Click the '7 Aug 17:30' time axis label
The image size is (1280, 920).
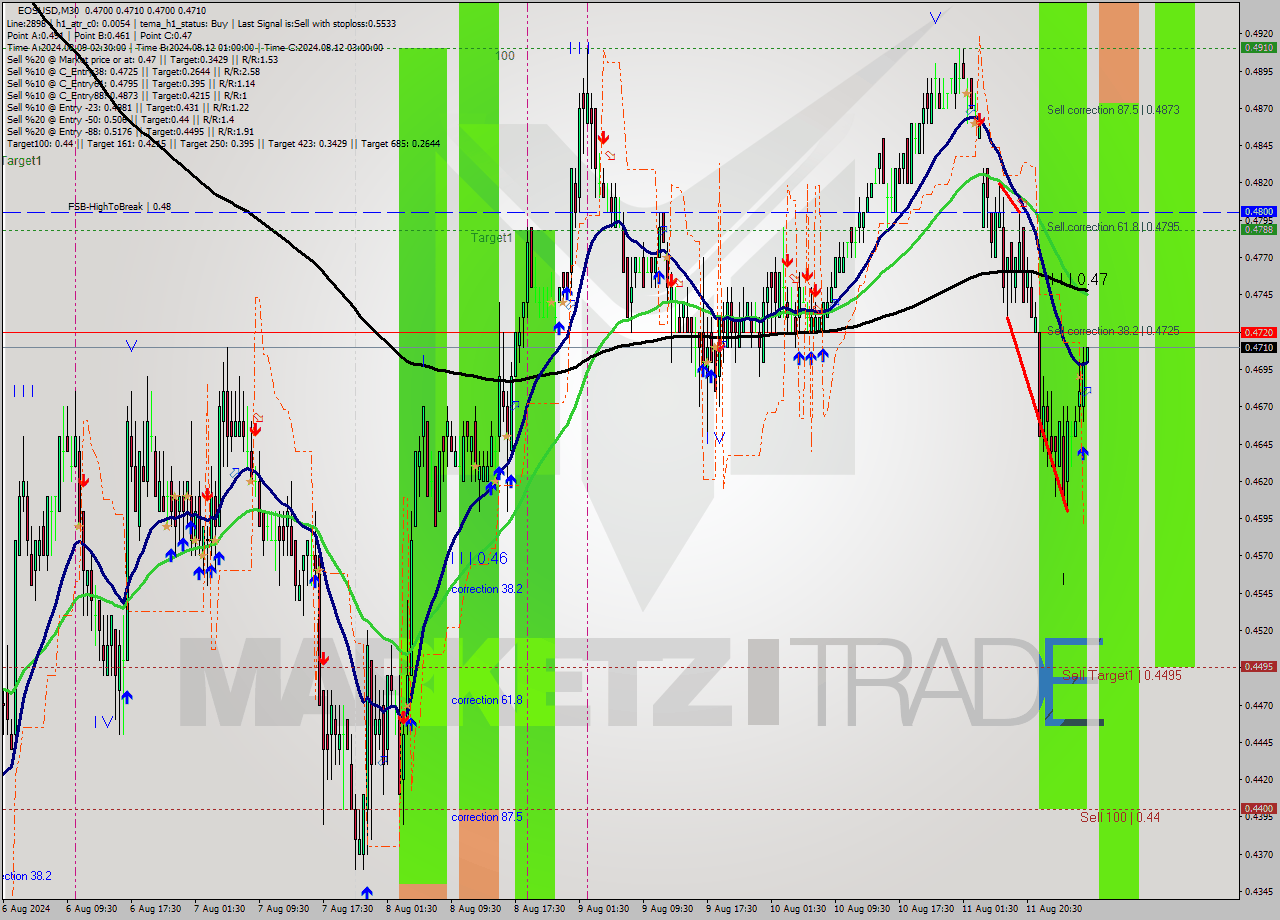pos(347,909)
